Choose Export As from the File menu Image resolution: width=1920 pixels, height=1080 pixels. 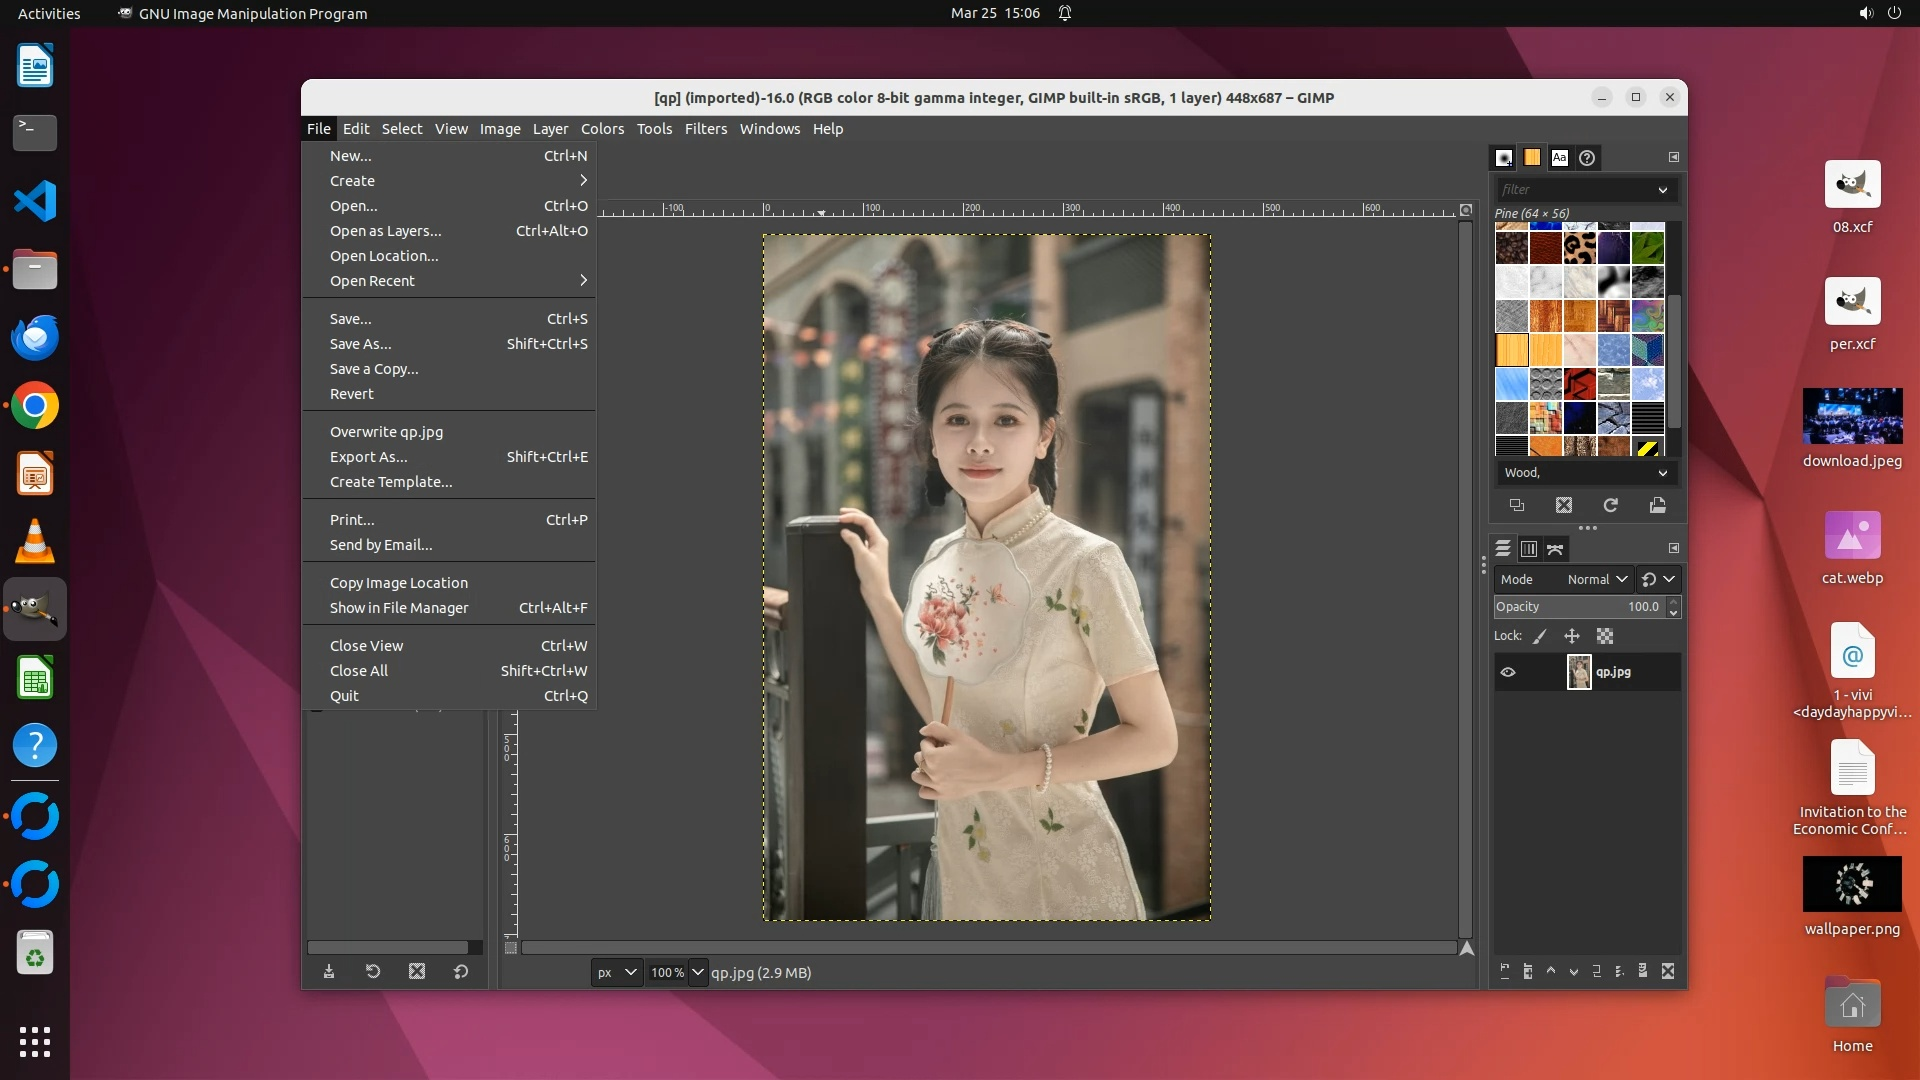[369, 457]
